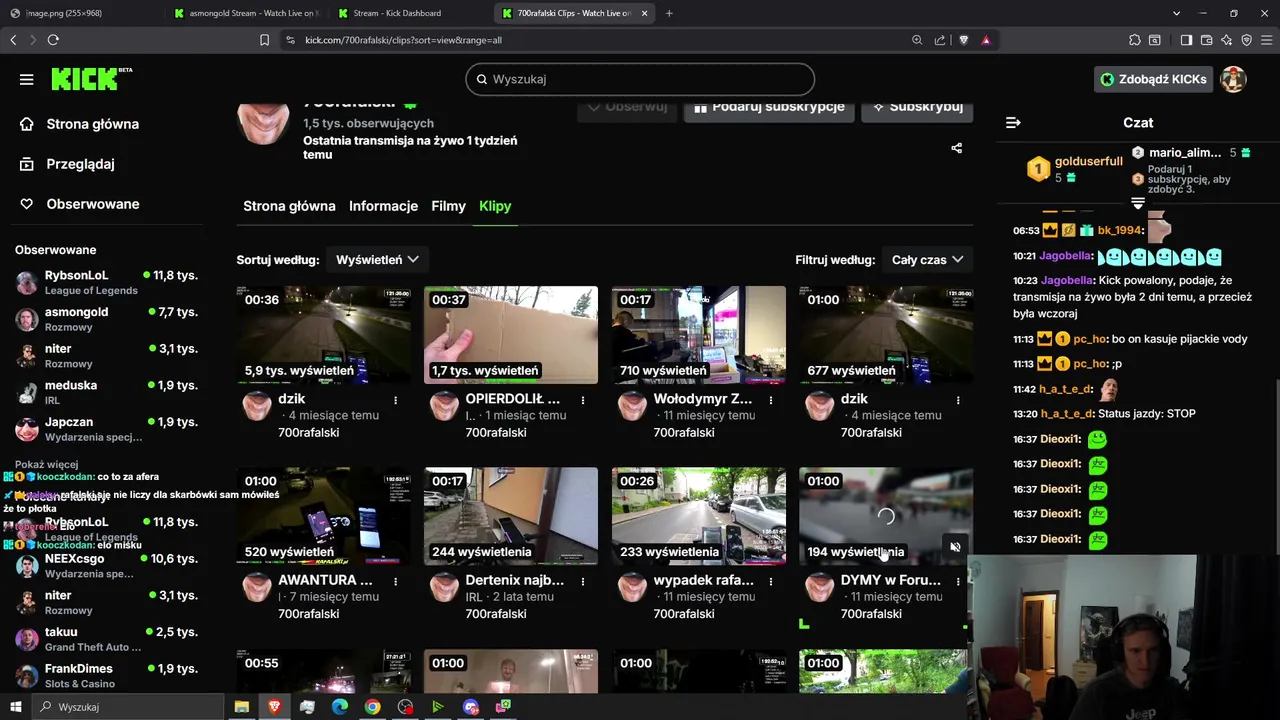The image size is (1280, 720).
Task: Expand the pinned gift leaderboard in chat
Action: tap(1138, 203)
